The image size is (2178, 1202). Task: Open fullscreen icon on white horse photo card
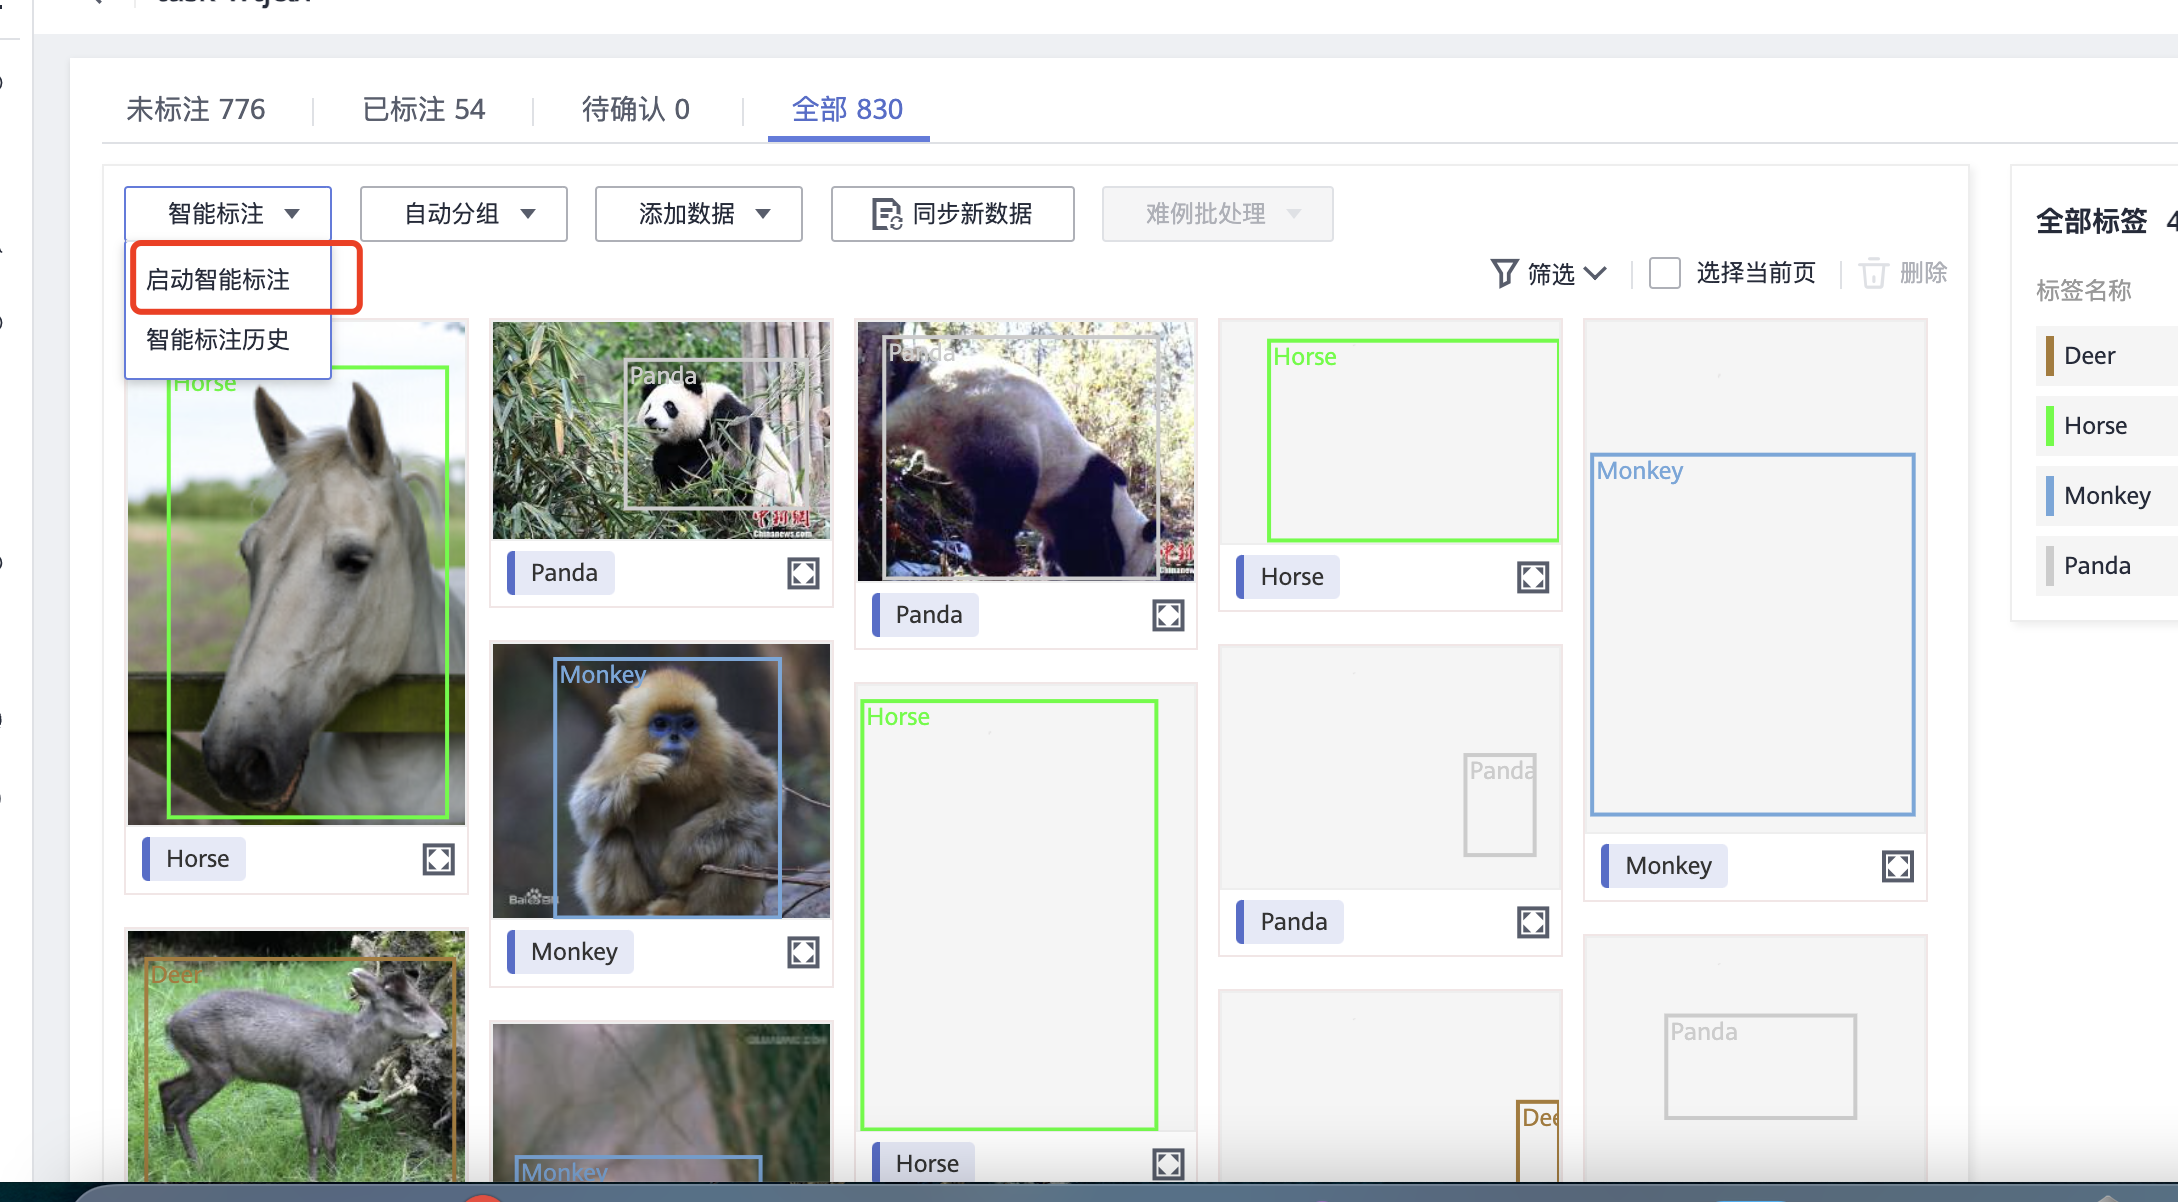[438, 859]
